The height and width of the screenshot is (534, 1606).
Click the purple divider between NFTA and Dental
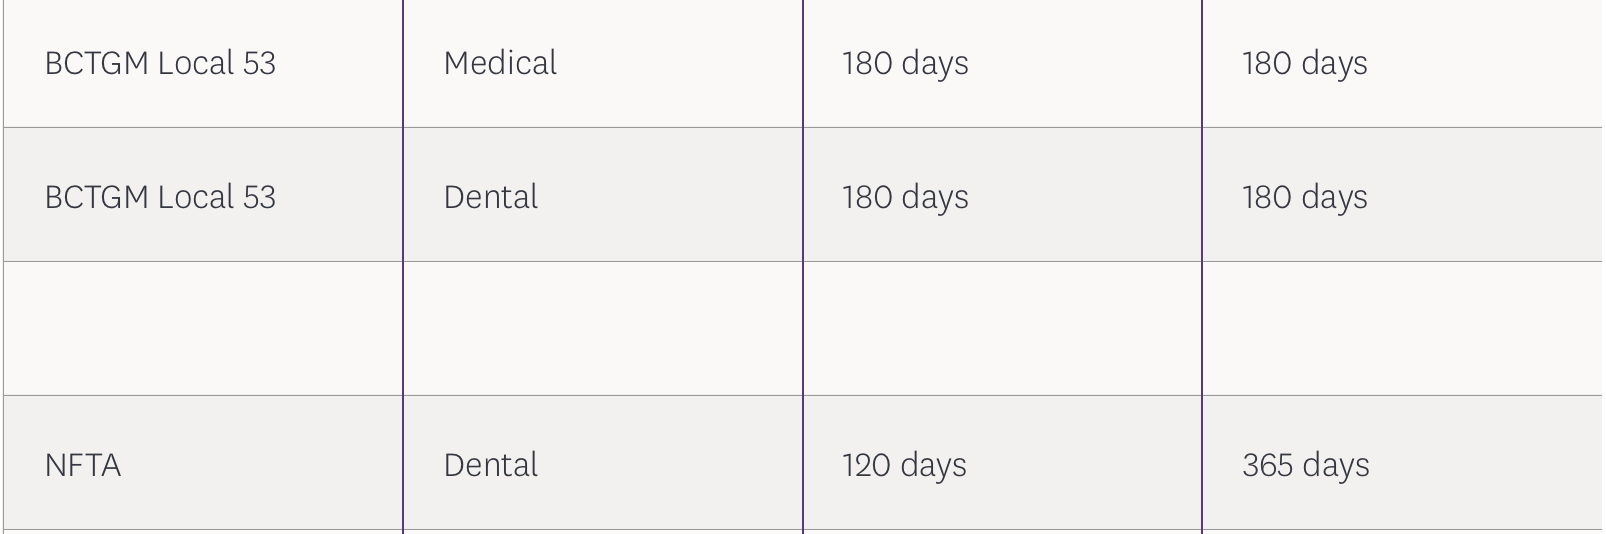click(x=403, y=465)
